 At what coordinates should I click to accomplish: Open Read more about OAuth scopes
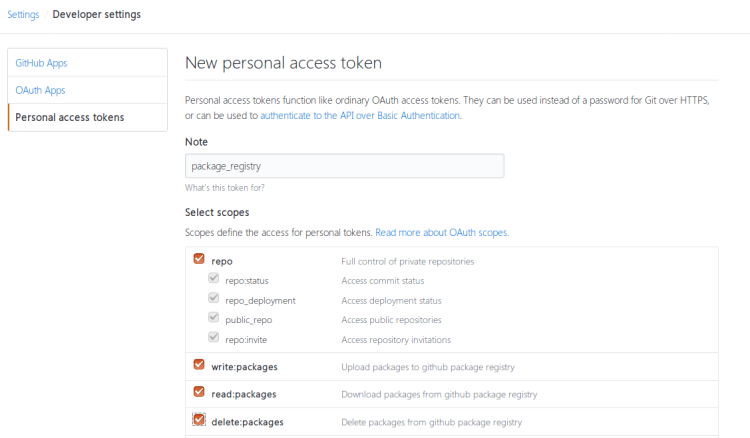tap(442, 232)
